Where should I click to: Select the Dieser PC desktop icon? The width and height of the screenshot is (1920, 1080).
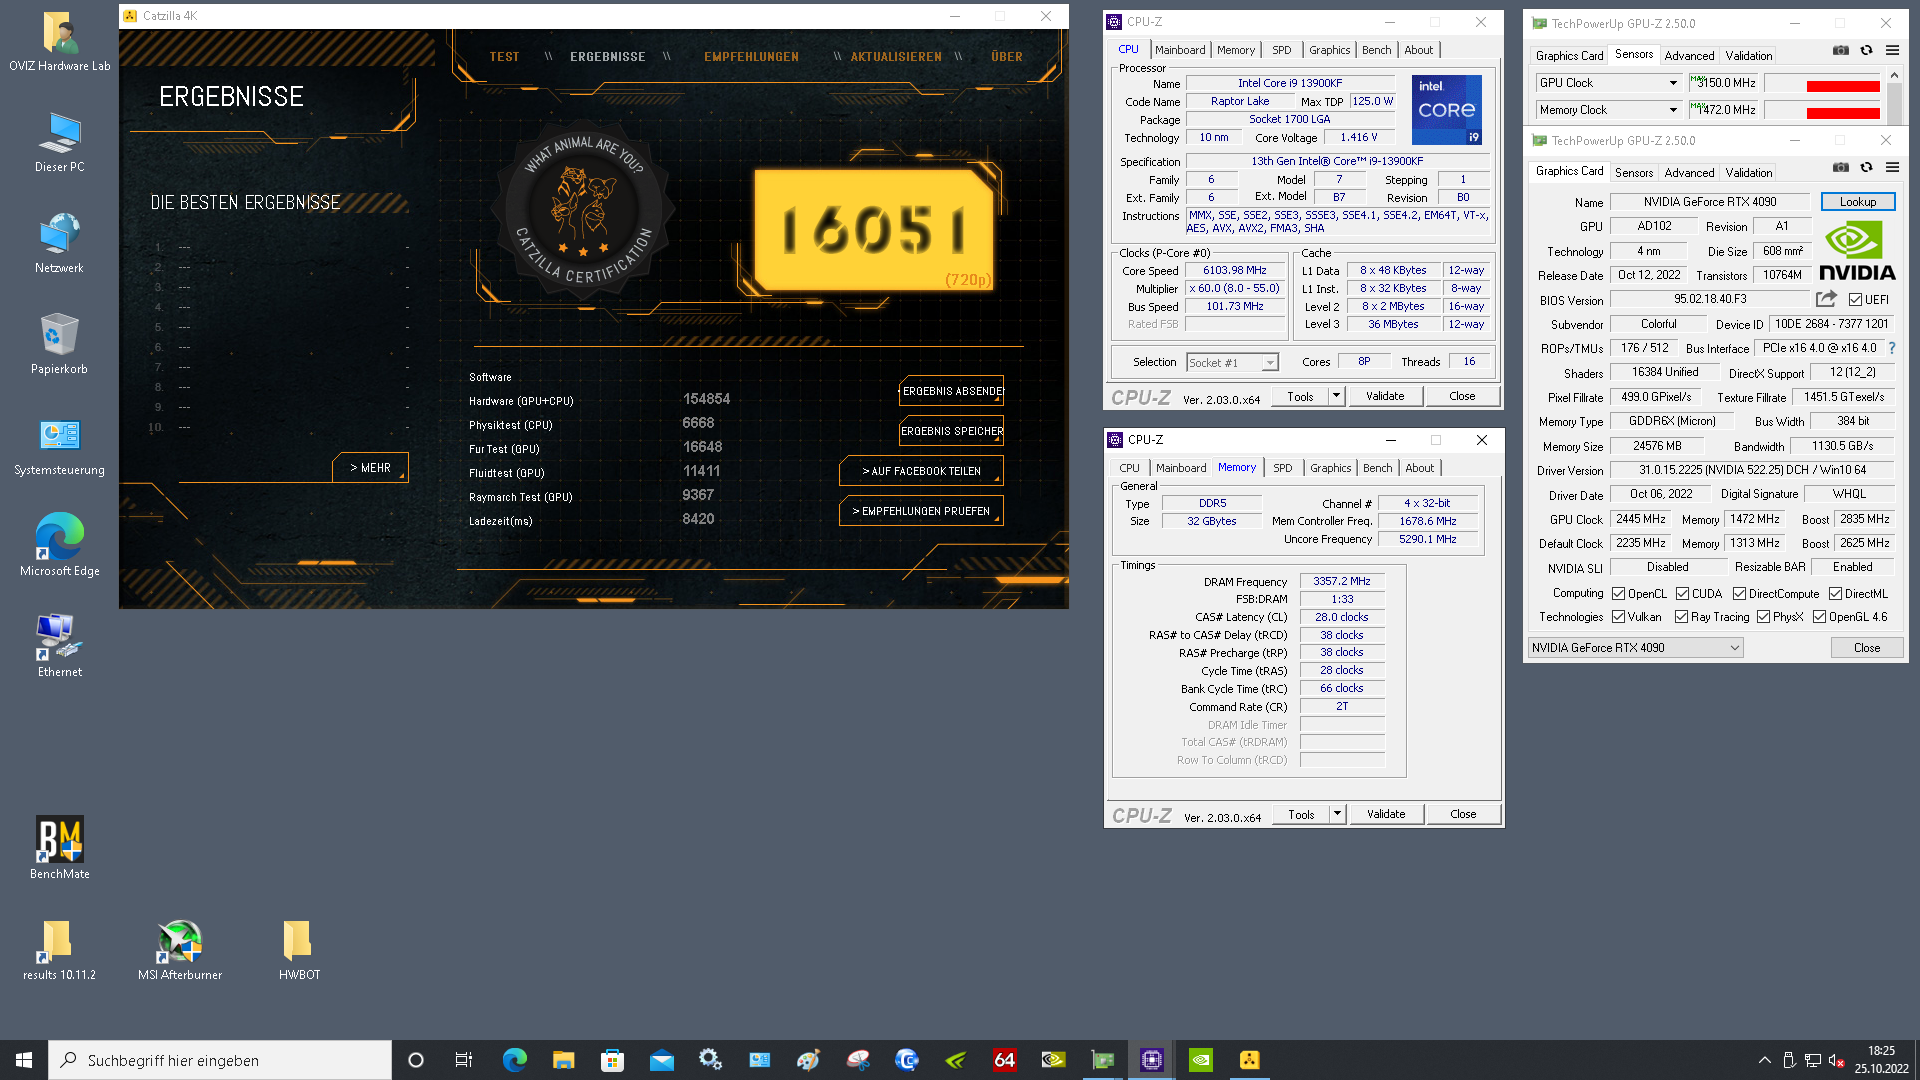[x=60, y=142]
